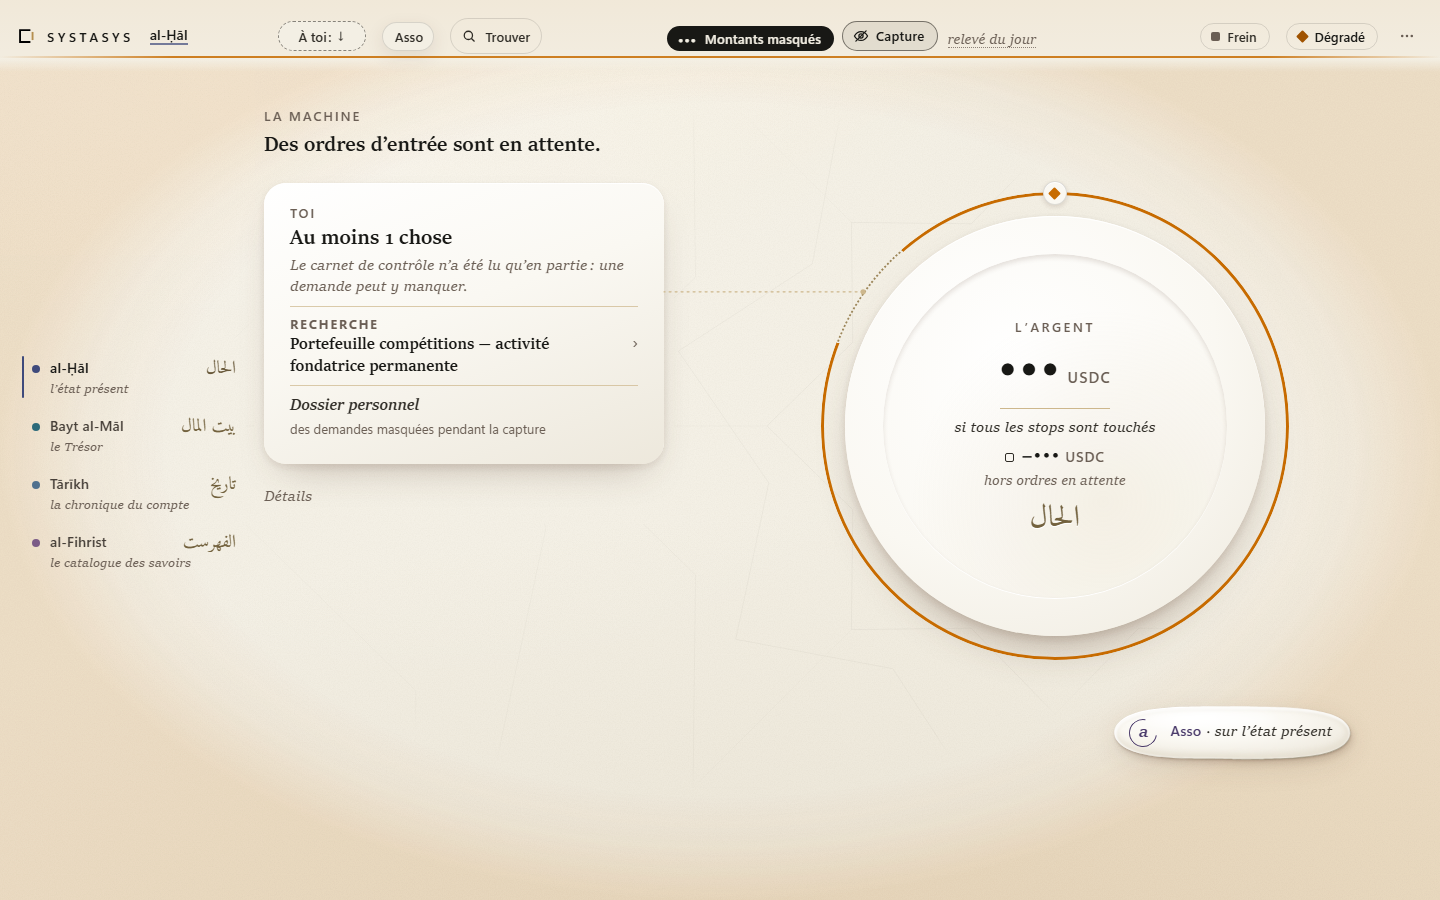Image resolution: width=1440 pixels, height=900 pixels.
Task: Click the orange diamond icon beside Dégradé
Action: pyautogui.click(x=1302, y=37)
